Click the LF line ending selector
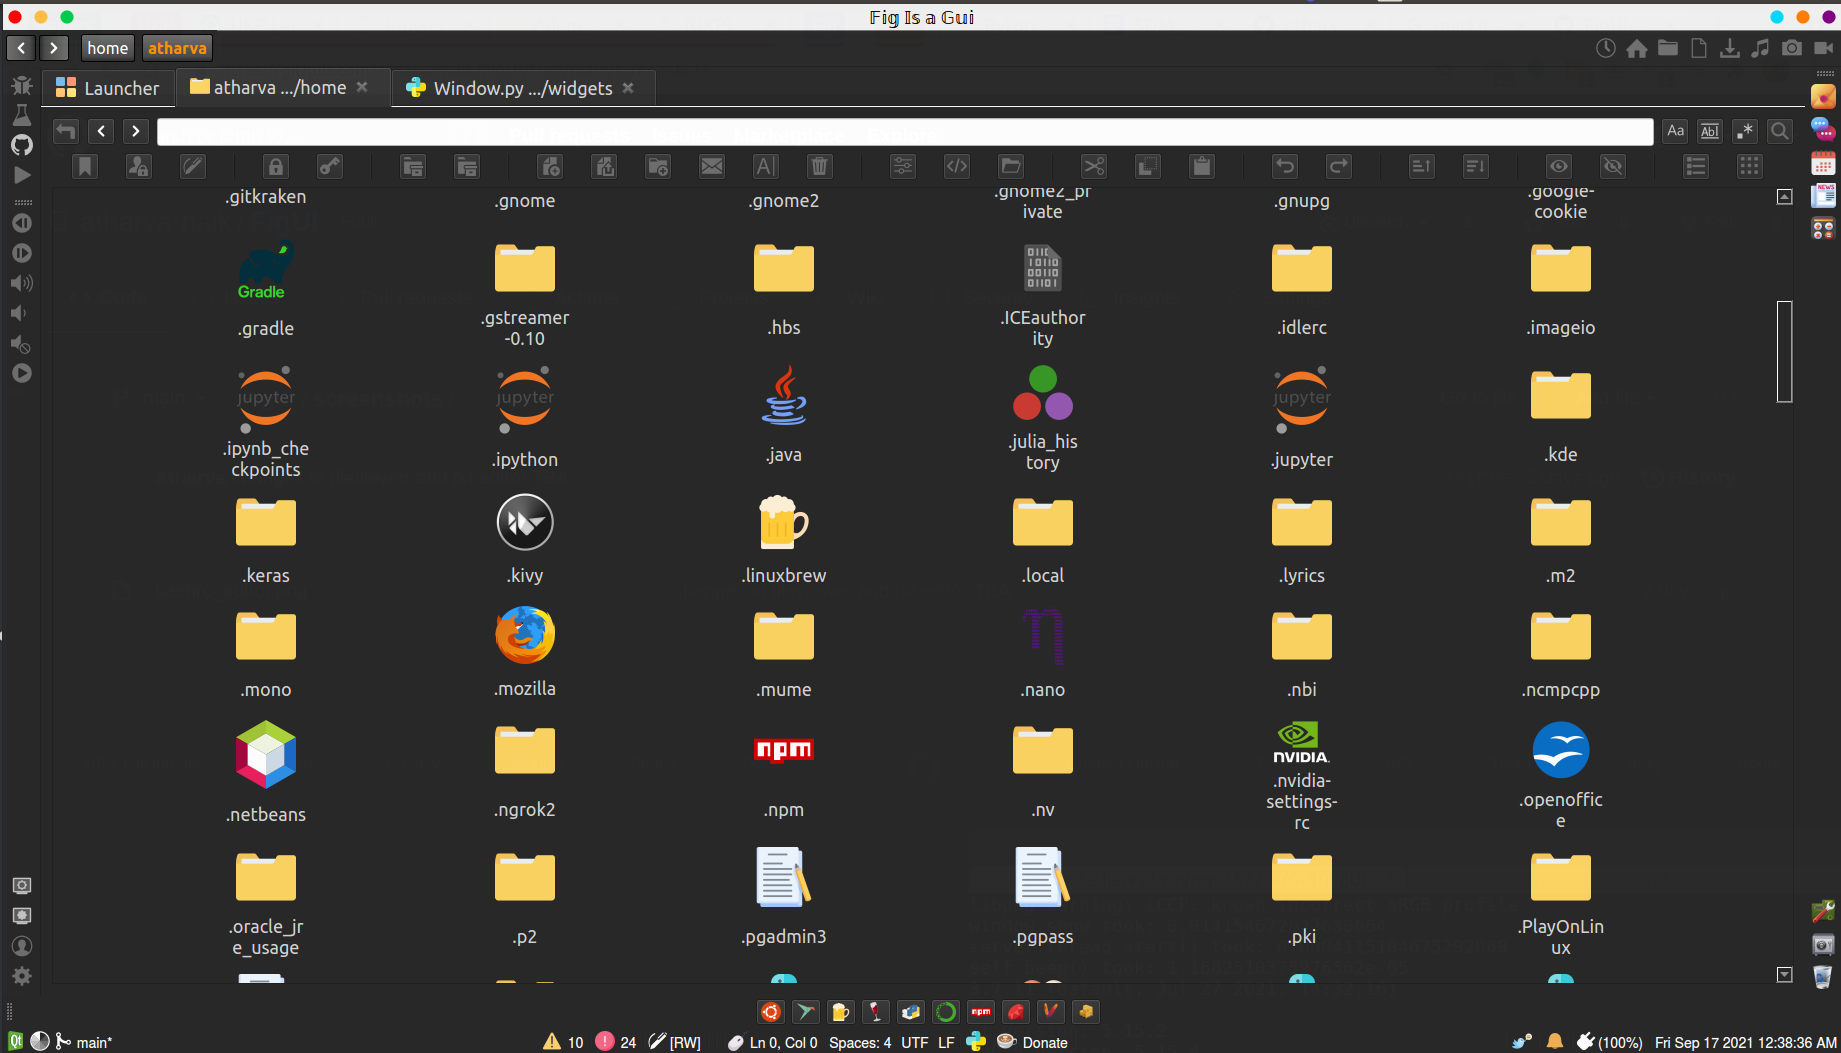1841x1053 pixels. (x=946, y=1042)
